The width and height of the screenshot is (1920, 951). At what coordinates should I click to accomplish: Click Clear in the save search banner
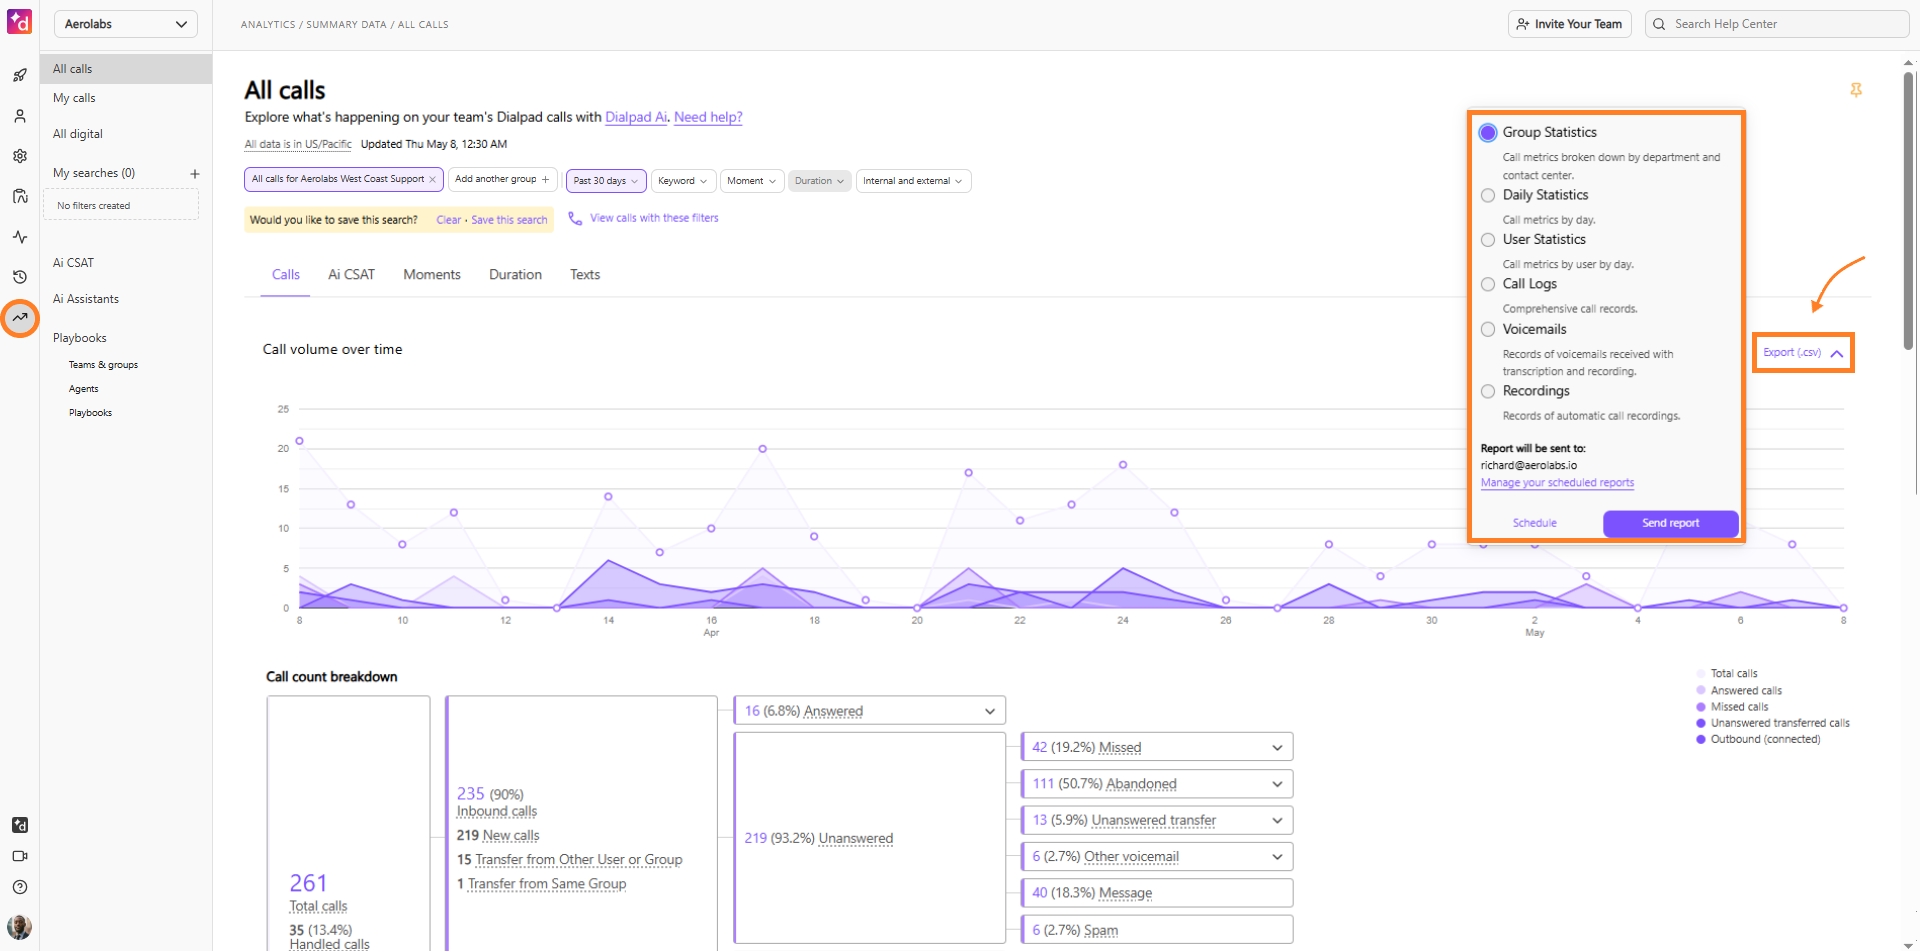coord(448,220)
